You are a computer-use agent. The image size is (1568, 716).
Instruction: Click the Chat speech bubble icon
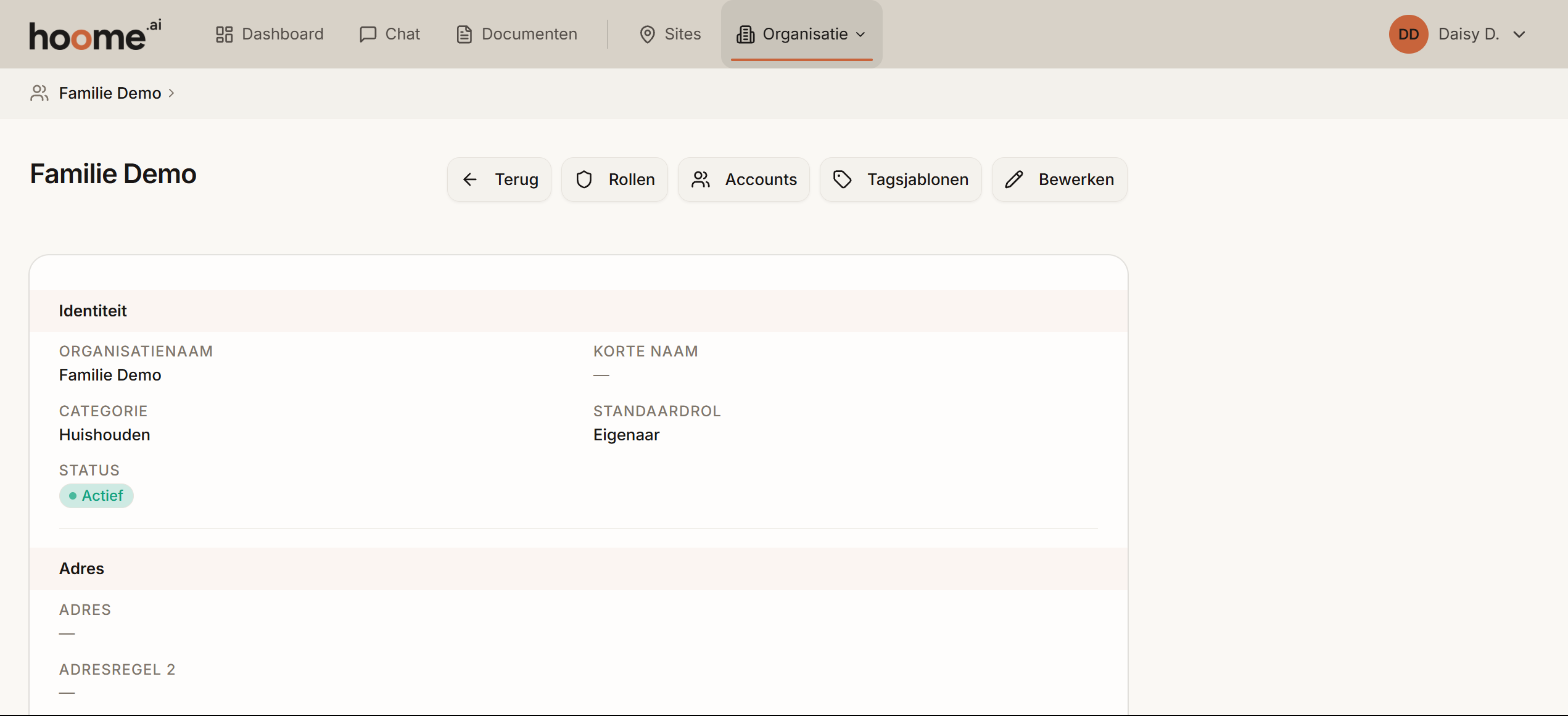click(x=367, y=34)
